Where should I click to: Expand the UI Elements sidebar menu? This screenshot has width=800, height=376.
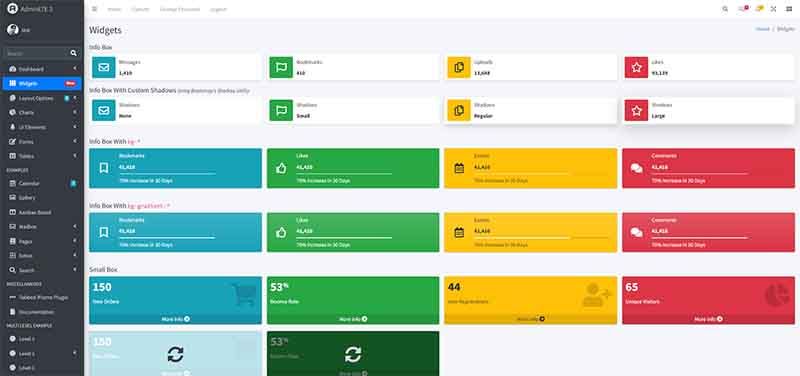point(42,127)
